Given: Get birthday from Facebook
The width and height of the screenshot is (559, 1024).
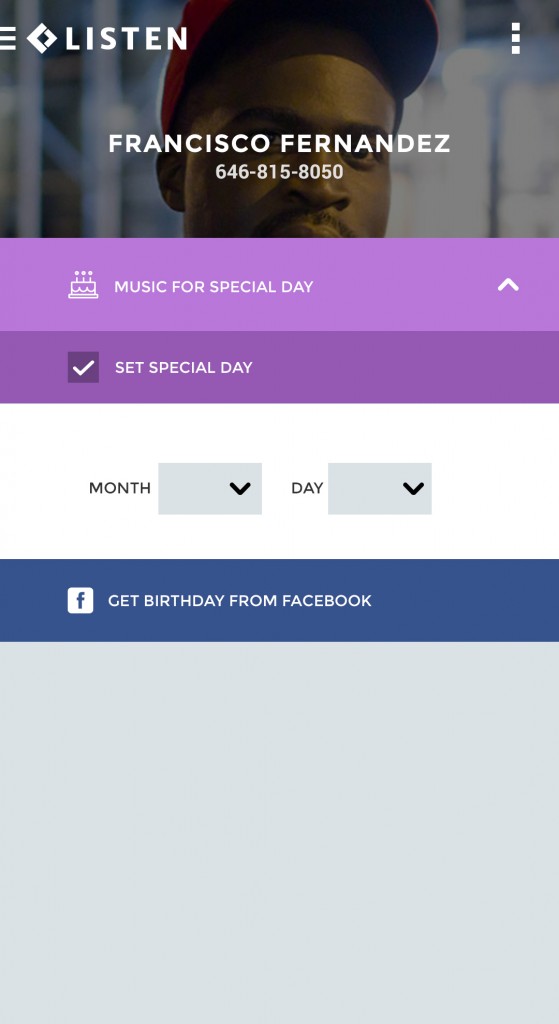Looking at the screenshot, I should (280, 600).
